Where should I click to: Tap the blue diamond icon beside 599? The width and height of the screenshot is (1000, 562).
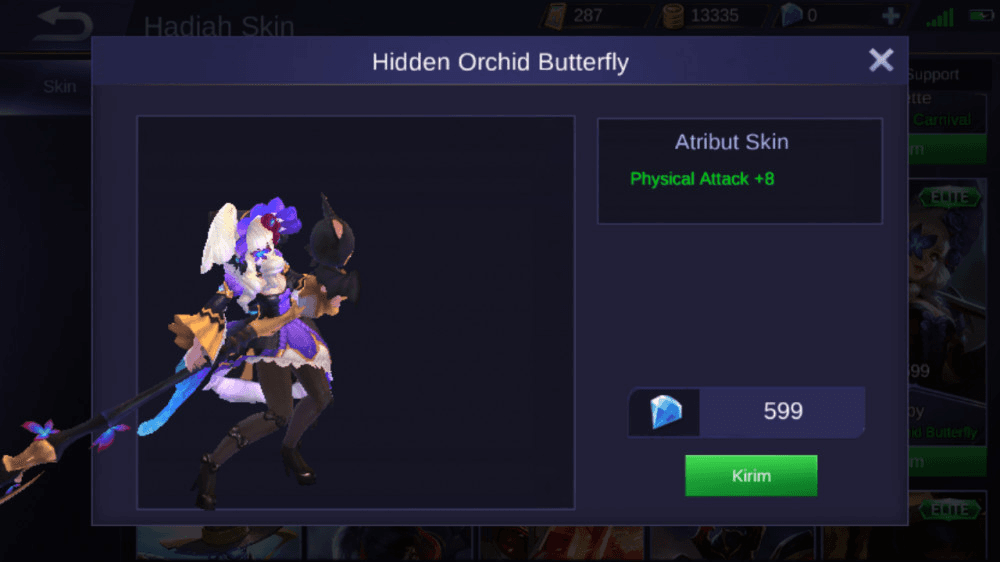[x=665, y=411]
